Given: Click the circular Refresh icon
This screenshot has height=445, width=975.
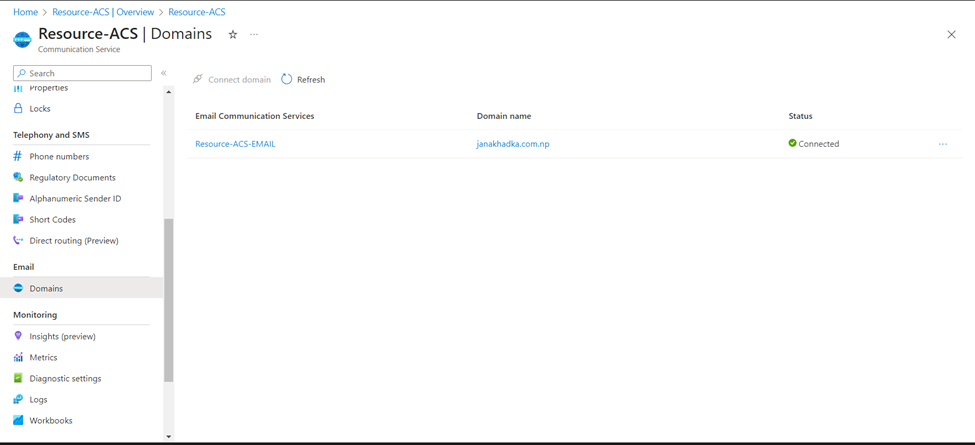Looking at the screenshot, I should (287, 79).
